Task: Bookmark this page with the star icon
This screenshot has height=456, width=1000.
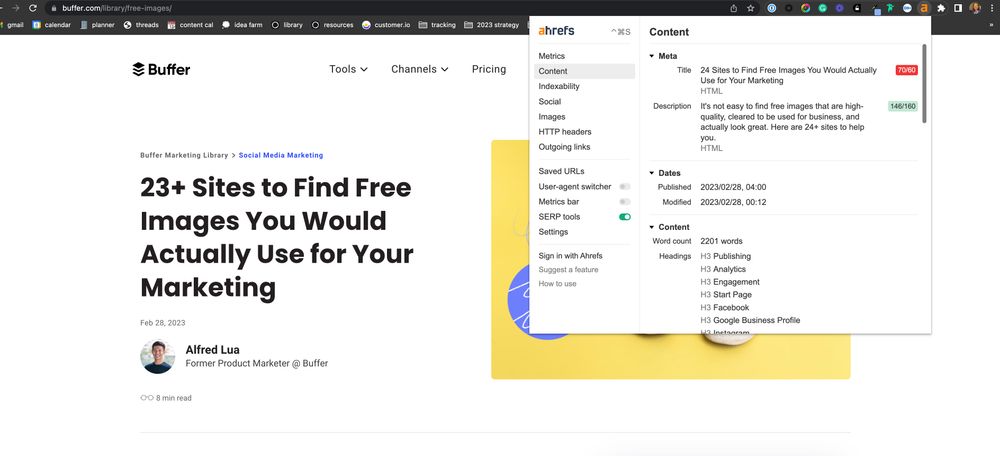Action: pyautogui.click(x=751, y=8)
